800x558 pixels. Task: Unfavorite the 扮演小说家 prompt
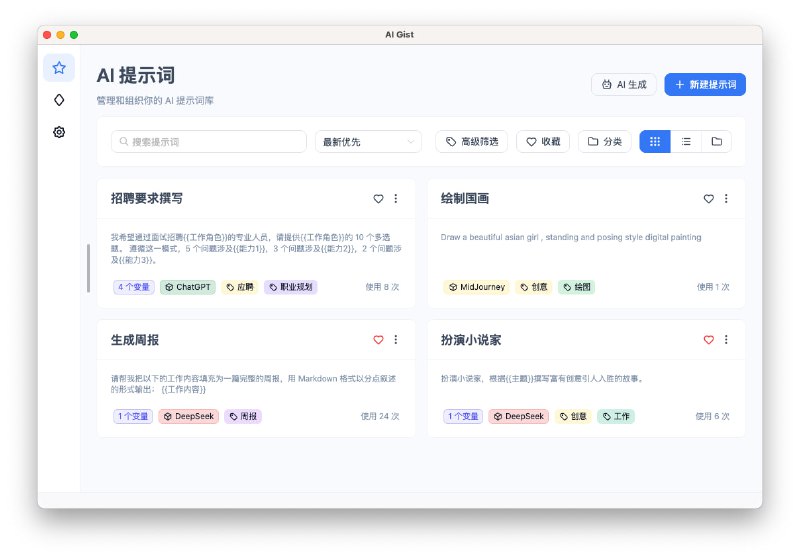[x=708, y=340]
